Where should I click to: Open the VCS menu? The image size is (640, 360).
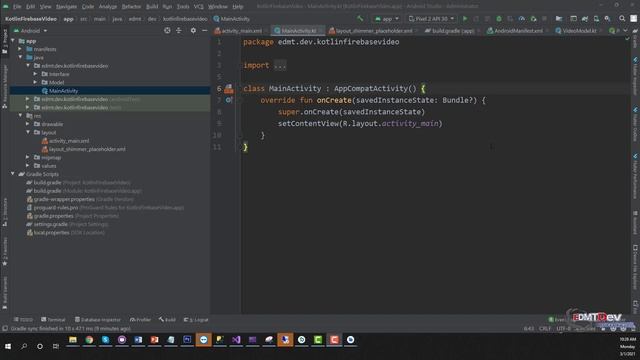tap(198, 7)
